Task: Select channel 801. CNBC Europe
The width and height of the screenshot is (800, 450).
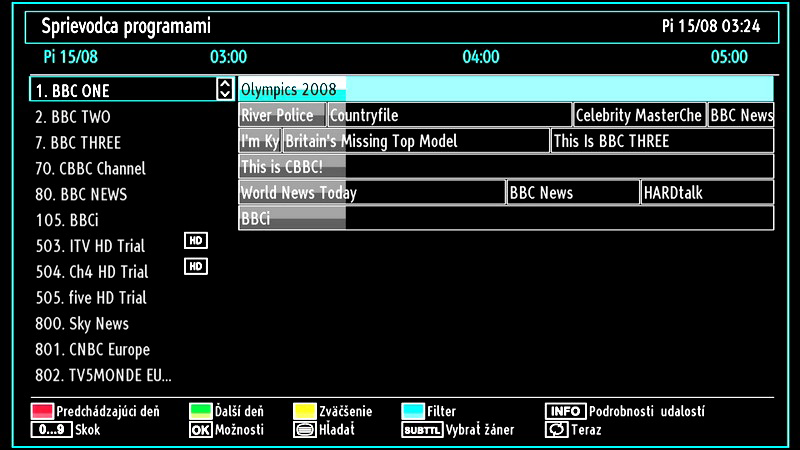Action: [x=93, y=350]
